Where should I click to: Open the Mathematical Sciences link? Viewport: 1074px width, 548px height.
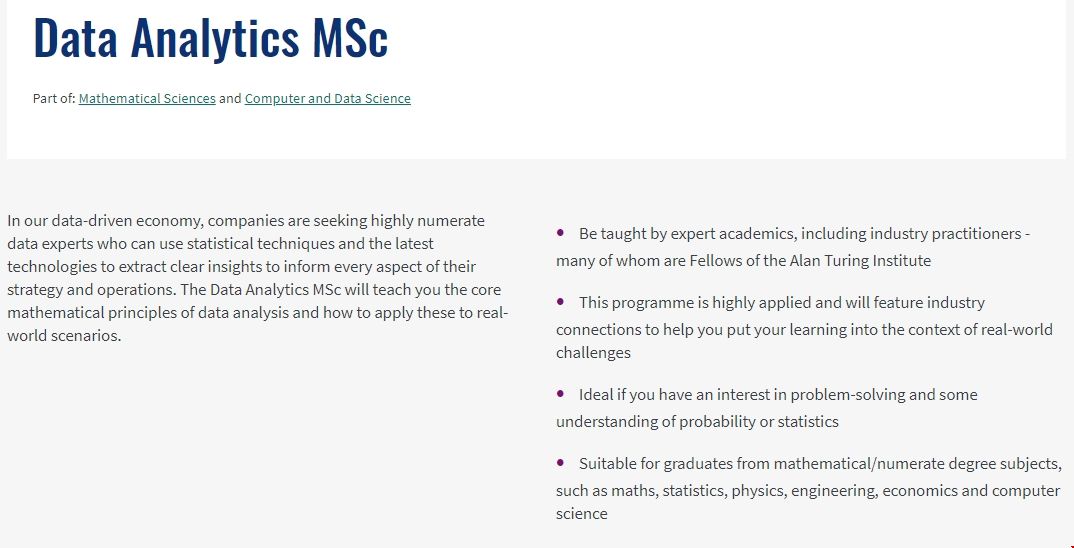[x=147, y=98]
